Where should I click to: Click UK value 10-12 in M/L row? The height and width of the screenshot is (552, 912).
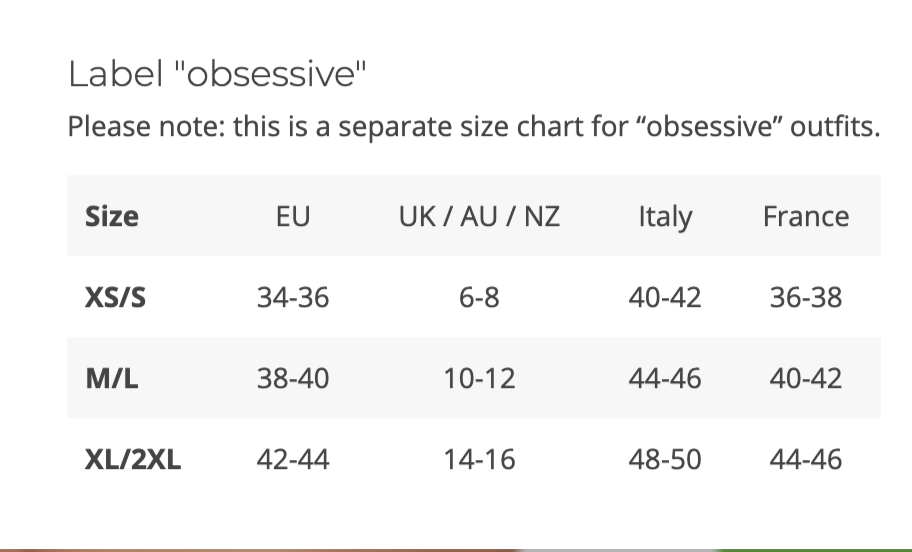tap(479, 378)
